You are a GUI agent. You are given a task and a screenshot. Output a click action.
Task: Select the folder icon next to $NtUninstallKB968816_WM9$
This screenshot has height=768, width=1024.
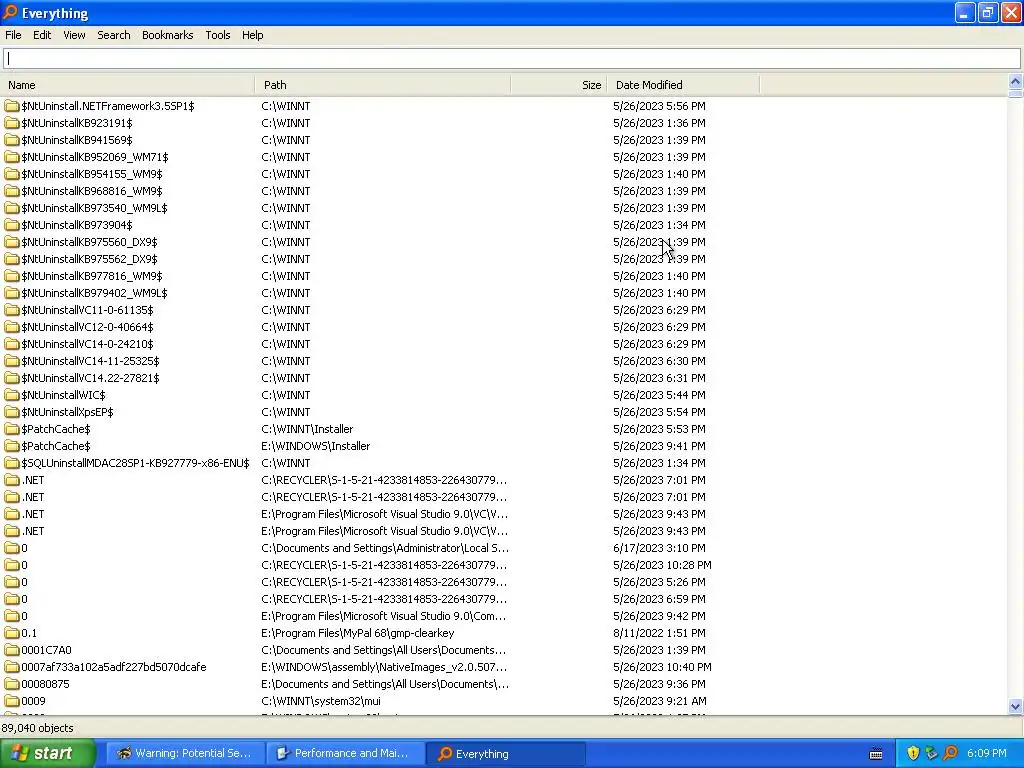pyautogui.click(x=12, y=191)
